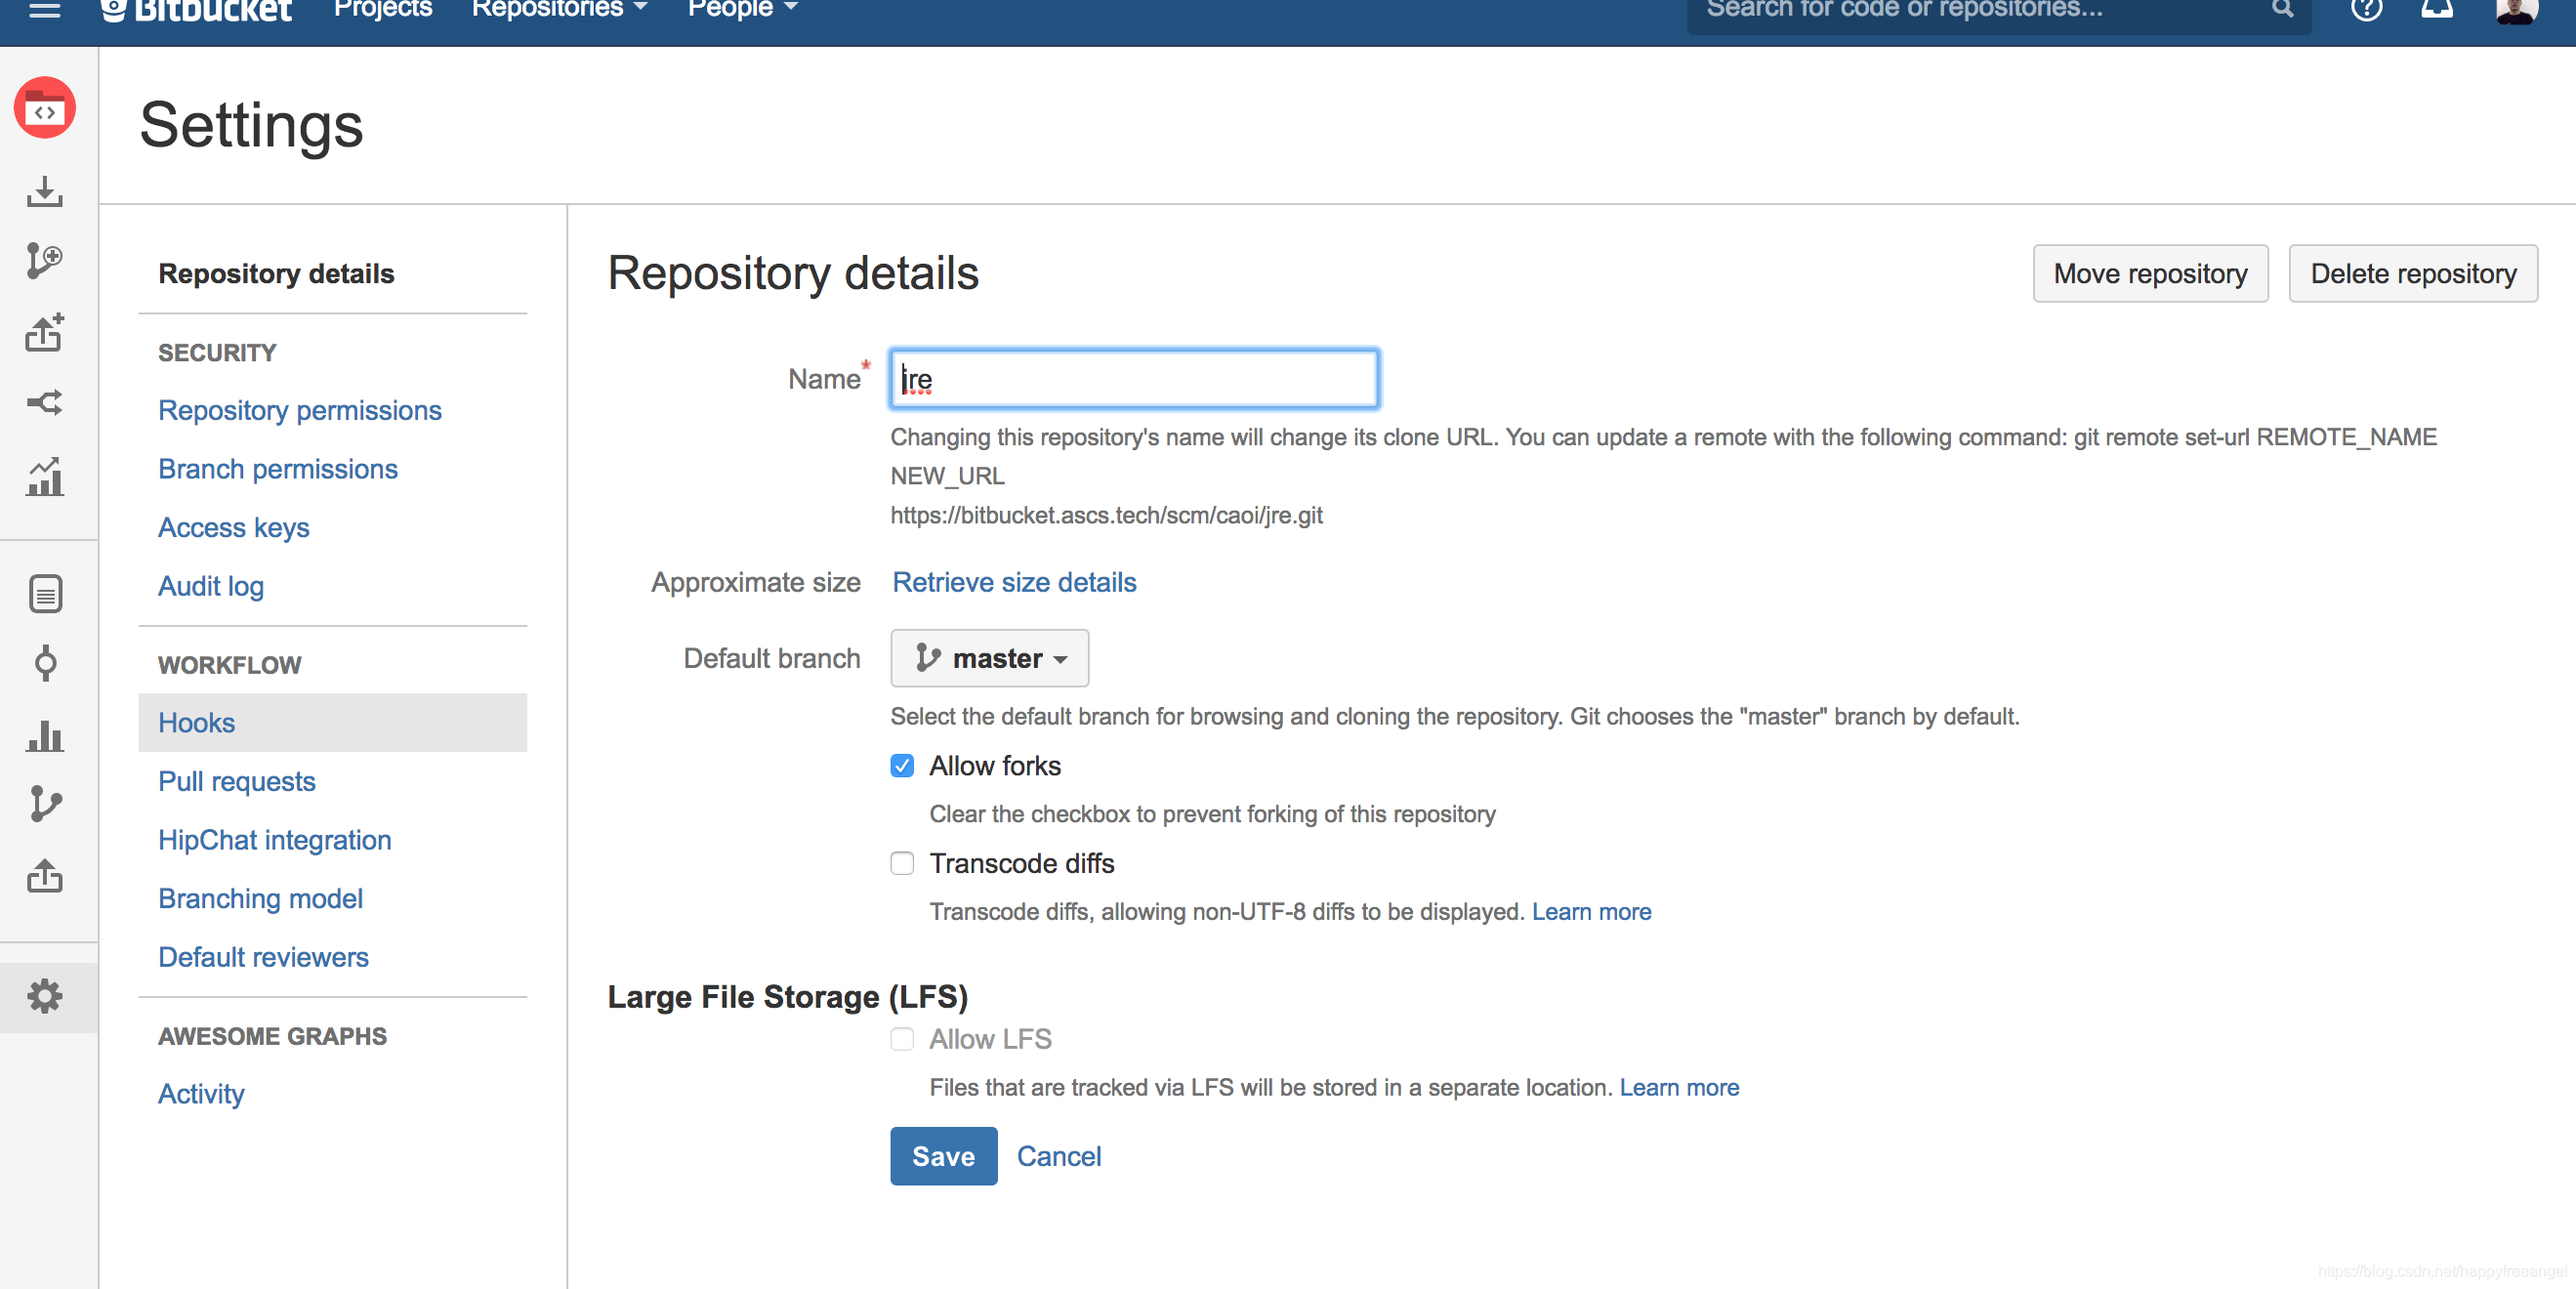Click the repository settings gear icon

[x=44, y=996]
